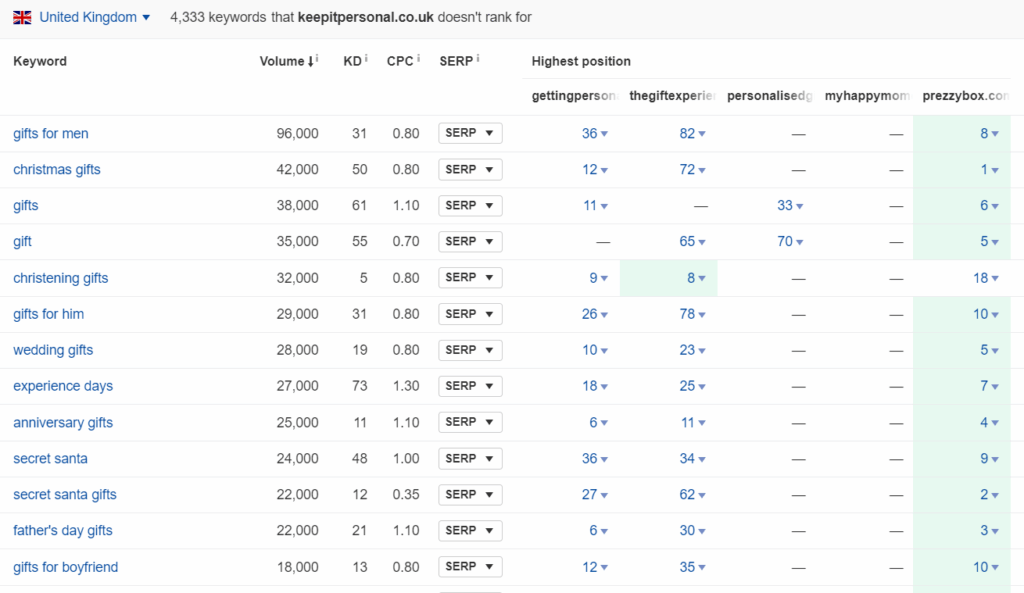The image size is (1024, 593).
Task: Expand prezzybox position 7 for 'experience days'
Action: tap(989, 386)
